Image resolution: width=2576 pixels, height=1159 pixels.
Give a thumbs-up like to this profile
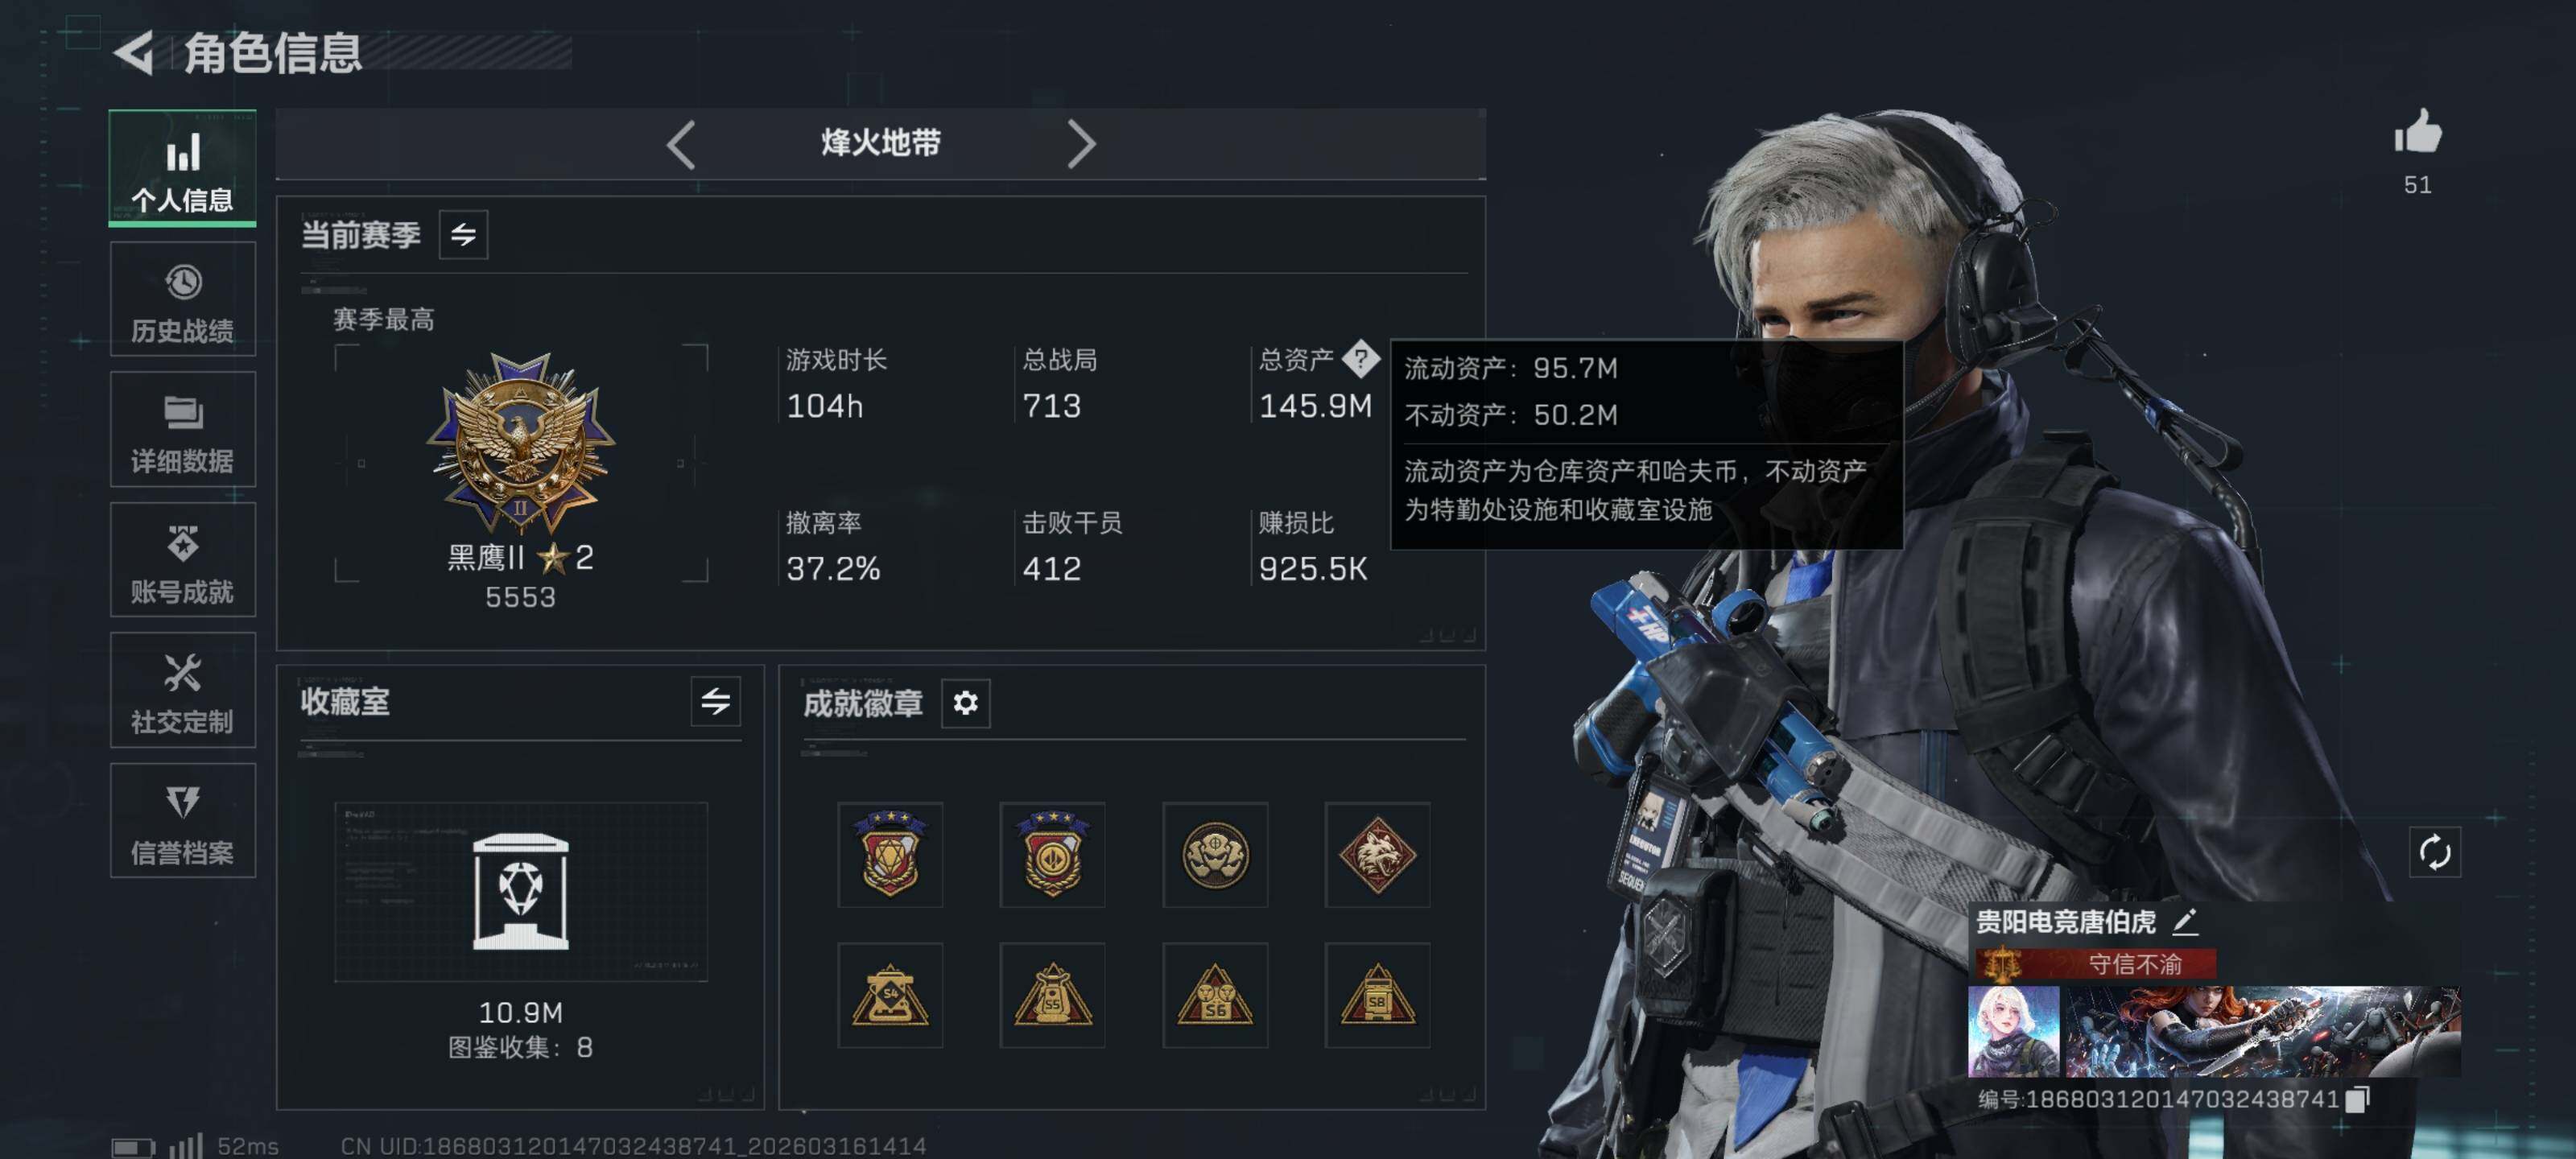(x=2417, y=132)
